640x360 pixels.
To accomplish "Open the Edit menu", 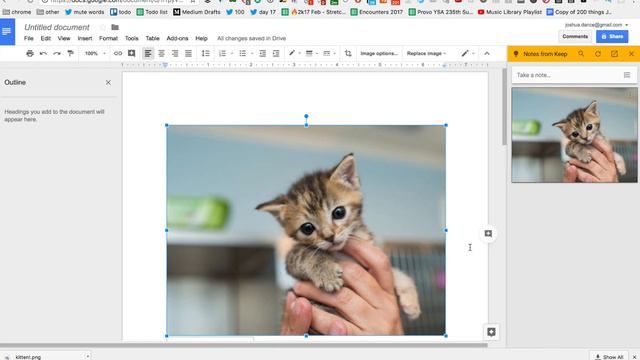I will pos(45,38).
